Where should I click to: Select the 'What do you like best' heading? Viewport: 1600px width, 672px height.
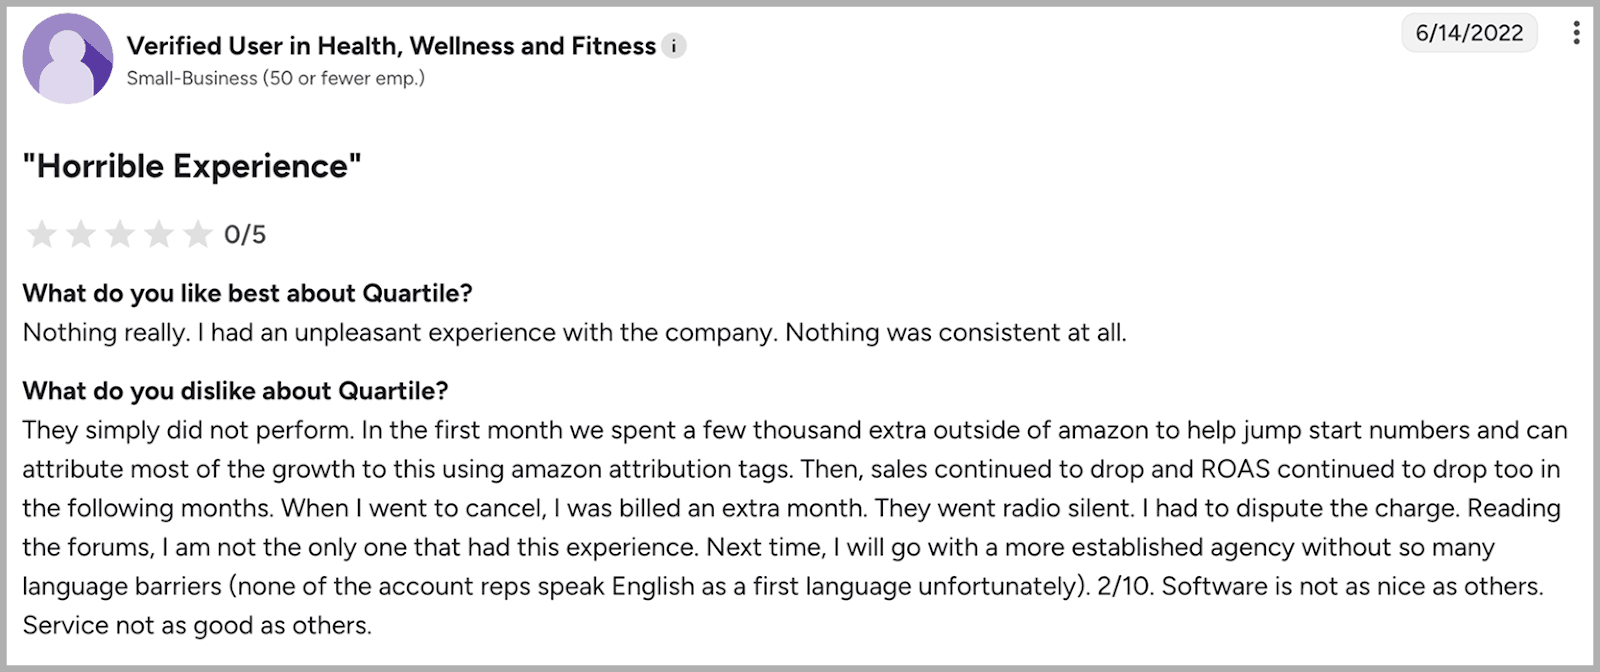click(248, 293)
